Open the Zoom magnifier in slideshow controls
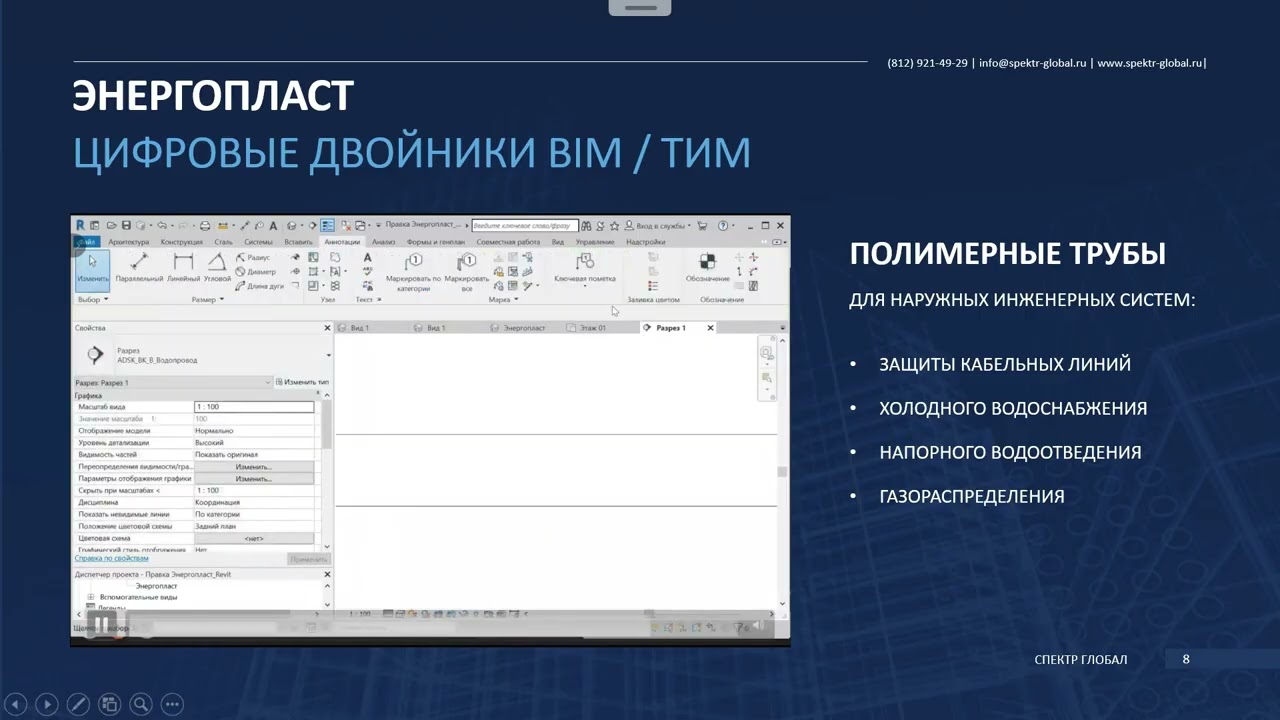 pyautogui.click(x=141, y=704)
